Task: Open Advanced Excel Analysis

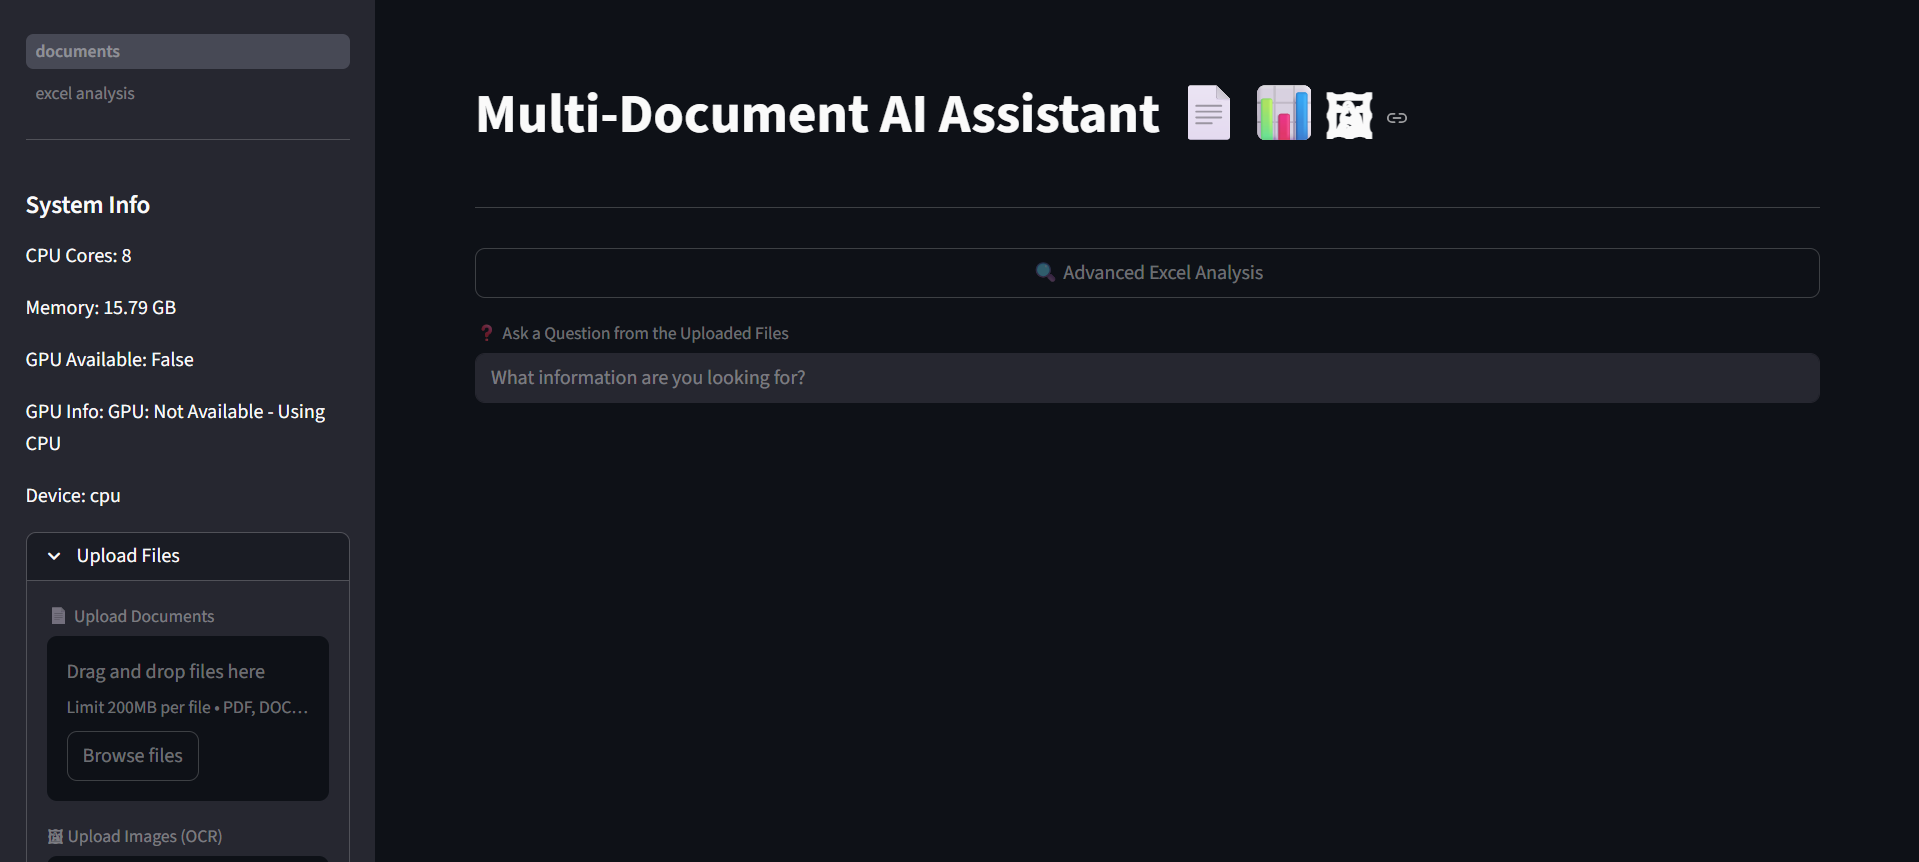Action: tap(1146, 273)
